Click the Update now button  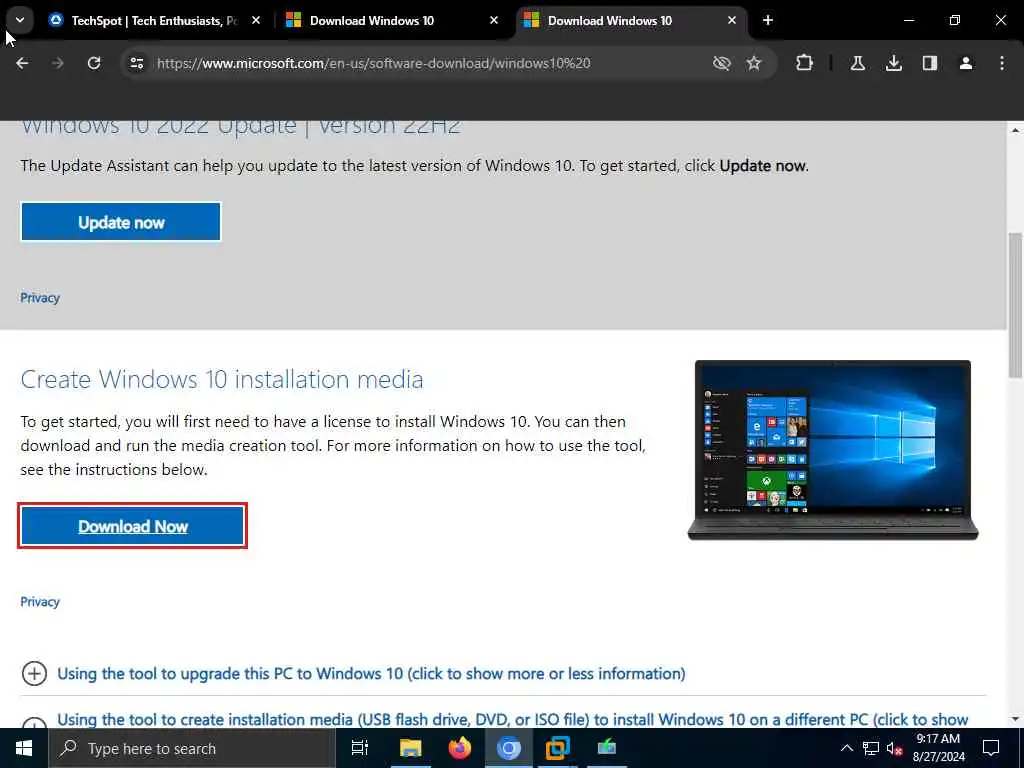point(121,222)
